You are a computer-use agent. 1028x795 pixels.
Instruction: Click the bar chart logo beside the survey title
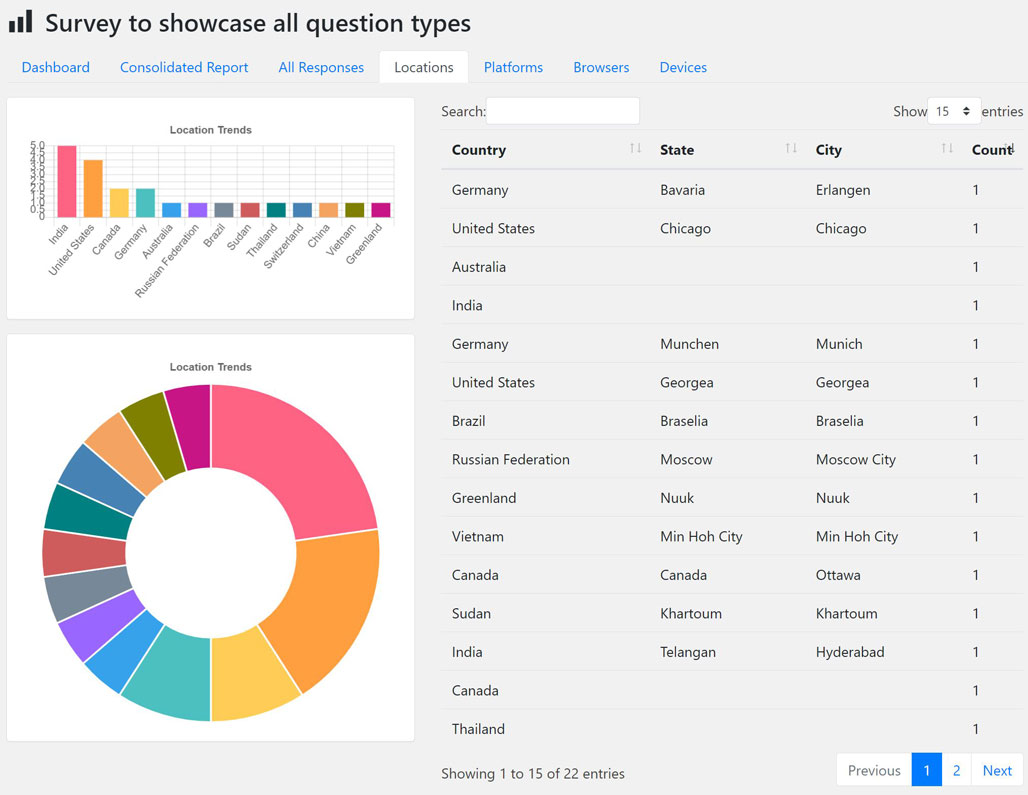click(21, 20)
